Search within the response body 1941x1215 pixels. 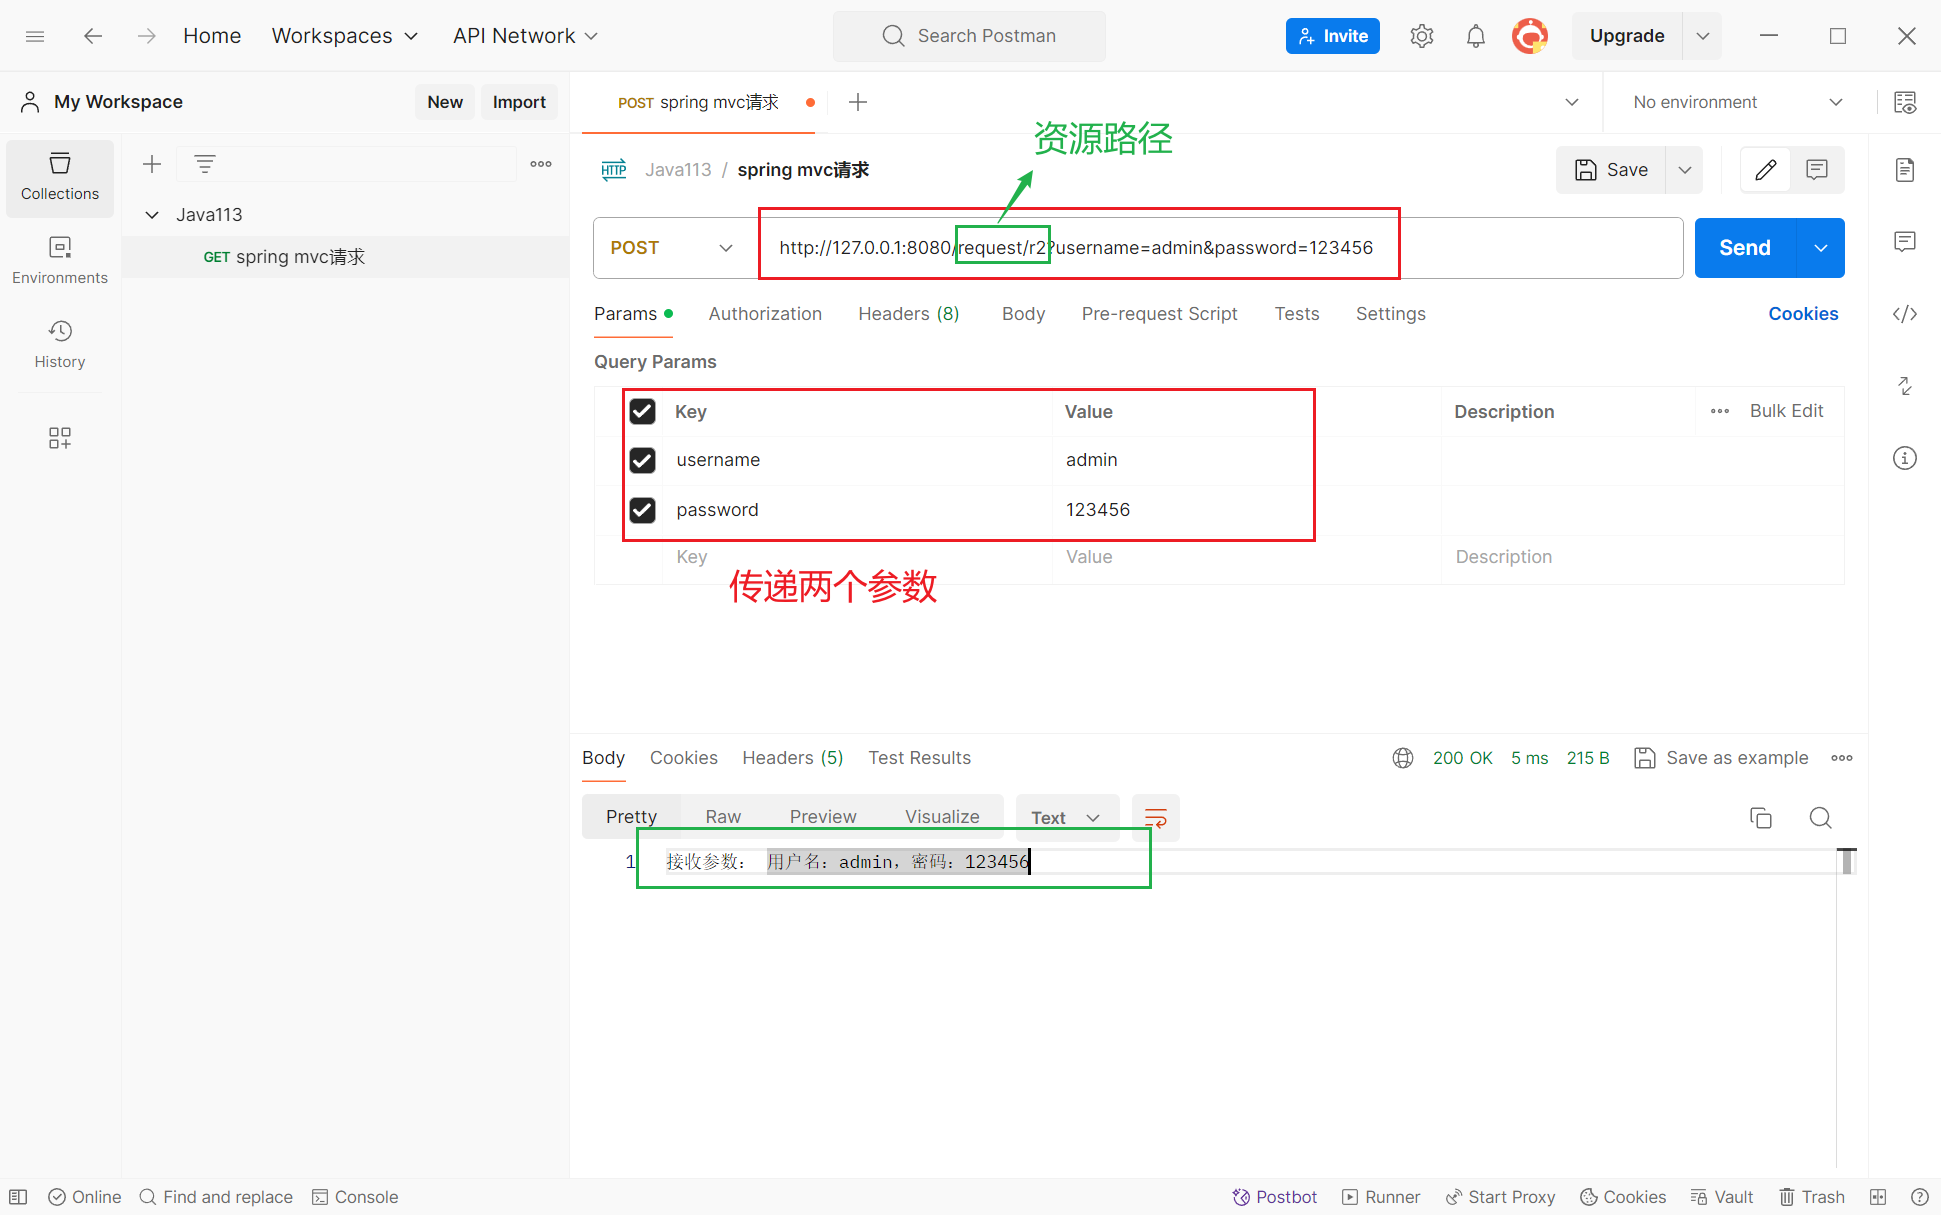coord(1820,818)
